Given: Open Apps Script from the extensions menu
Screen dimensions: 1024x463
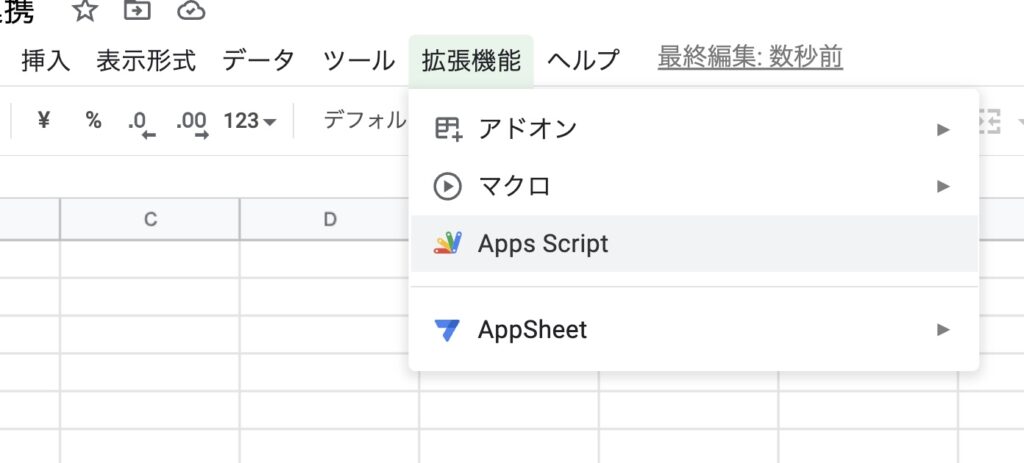Looking at the screenshot, I should (543, 243).
